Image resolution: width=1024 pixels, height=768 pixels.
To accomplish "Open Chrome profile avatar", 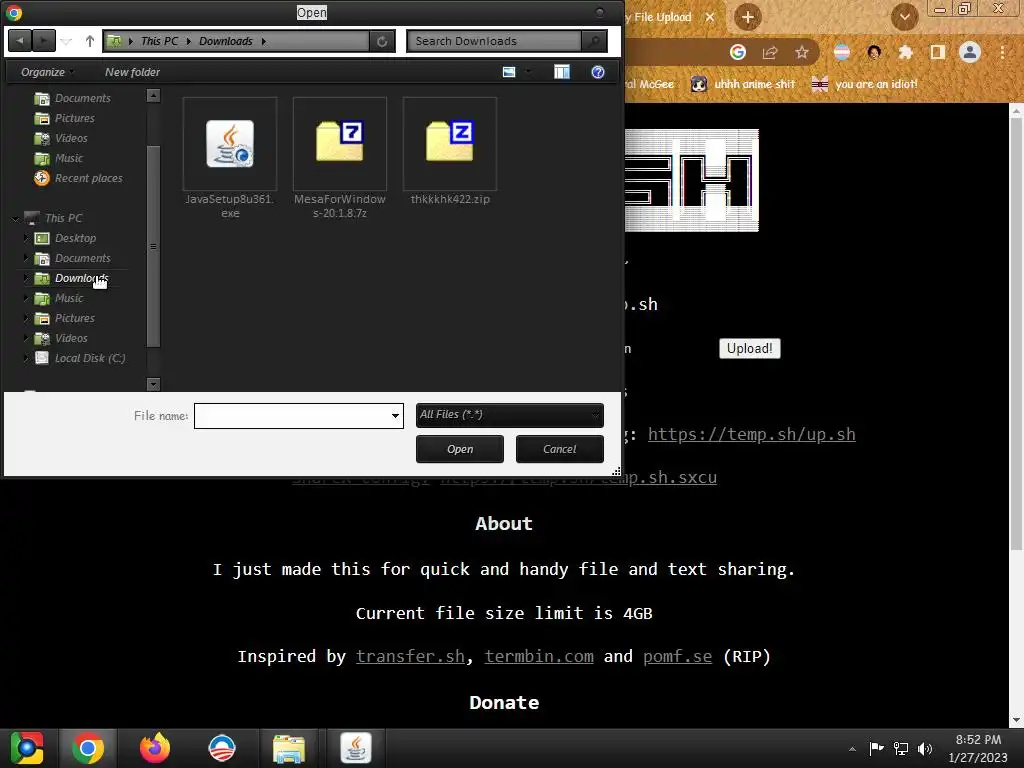I will coord(970,52).
